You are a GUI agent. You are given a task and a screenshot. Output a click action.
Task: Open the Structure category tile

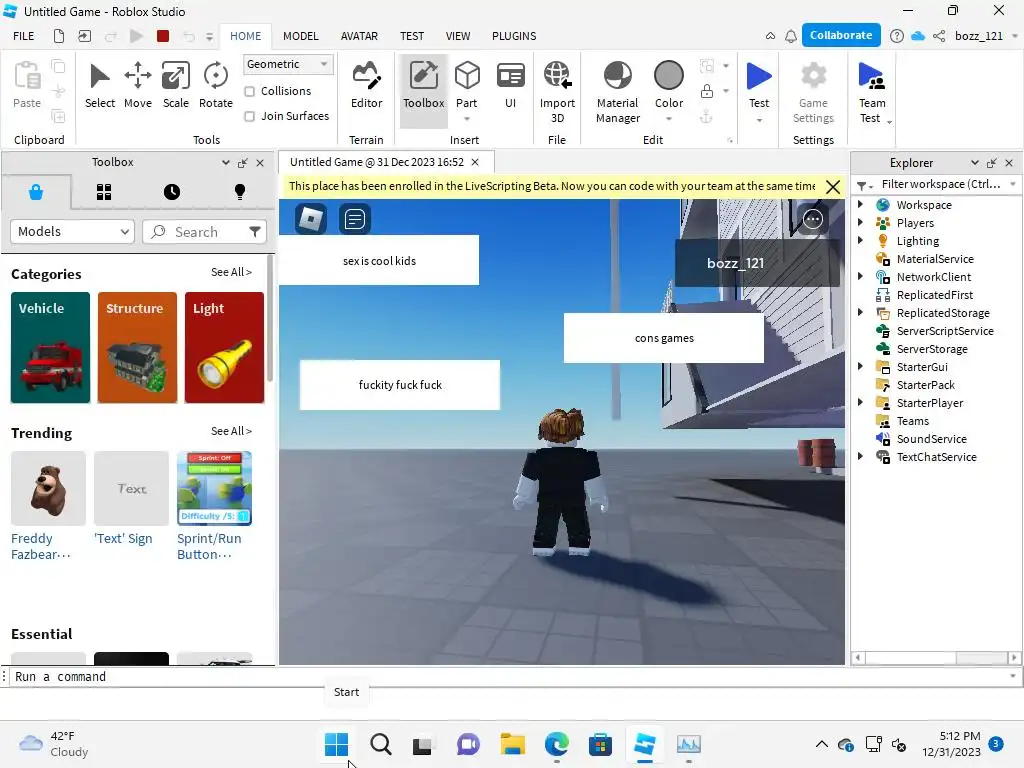[x=137, y=347]
